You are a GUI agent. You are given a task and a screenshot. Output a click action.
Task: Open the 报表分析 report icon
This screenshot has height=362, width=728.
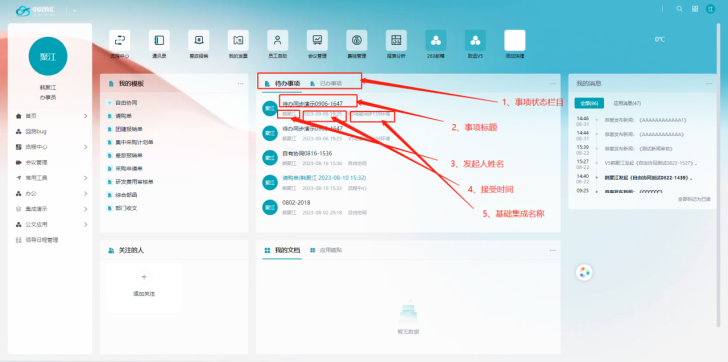tap(396, 40)
